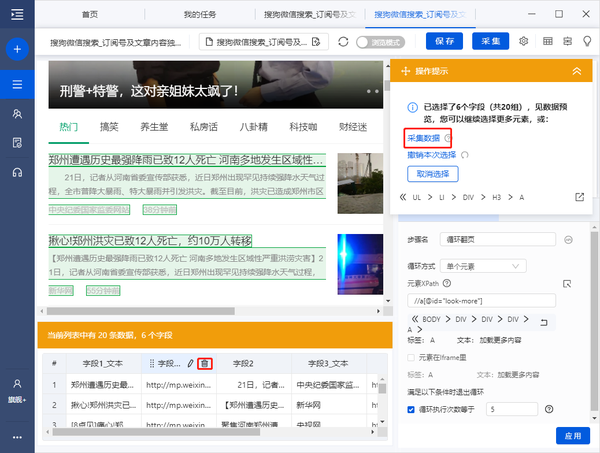Click the circle icon next to step name field
600x453 pixels.
click(568, 240)
